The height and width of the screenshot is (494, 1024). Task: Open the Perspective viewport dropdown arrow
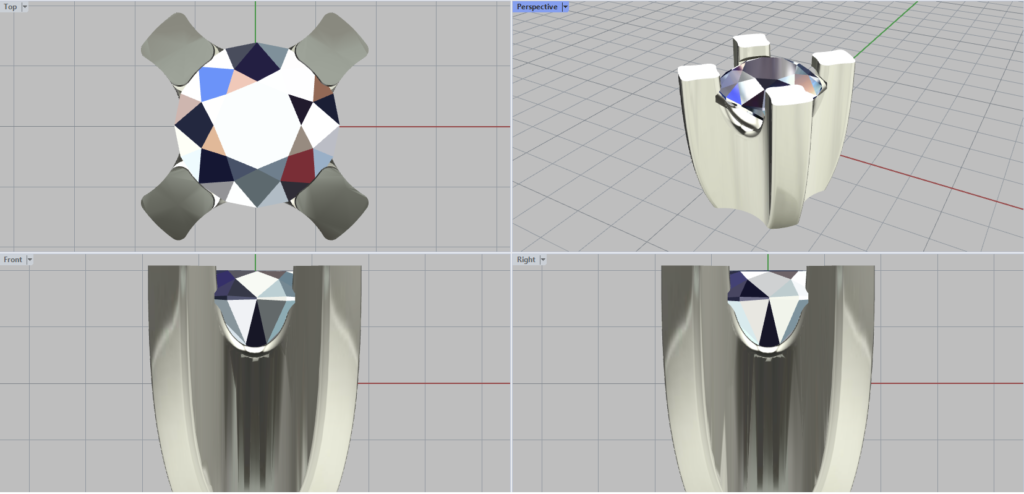tap(565, 6)
